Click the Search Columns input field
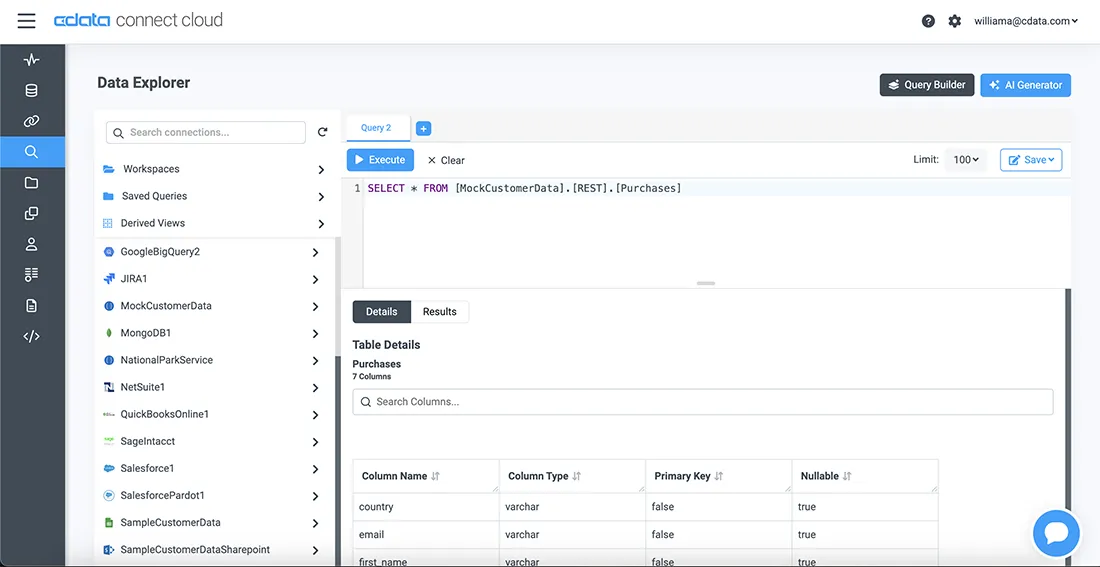 coord(703,402)
